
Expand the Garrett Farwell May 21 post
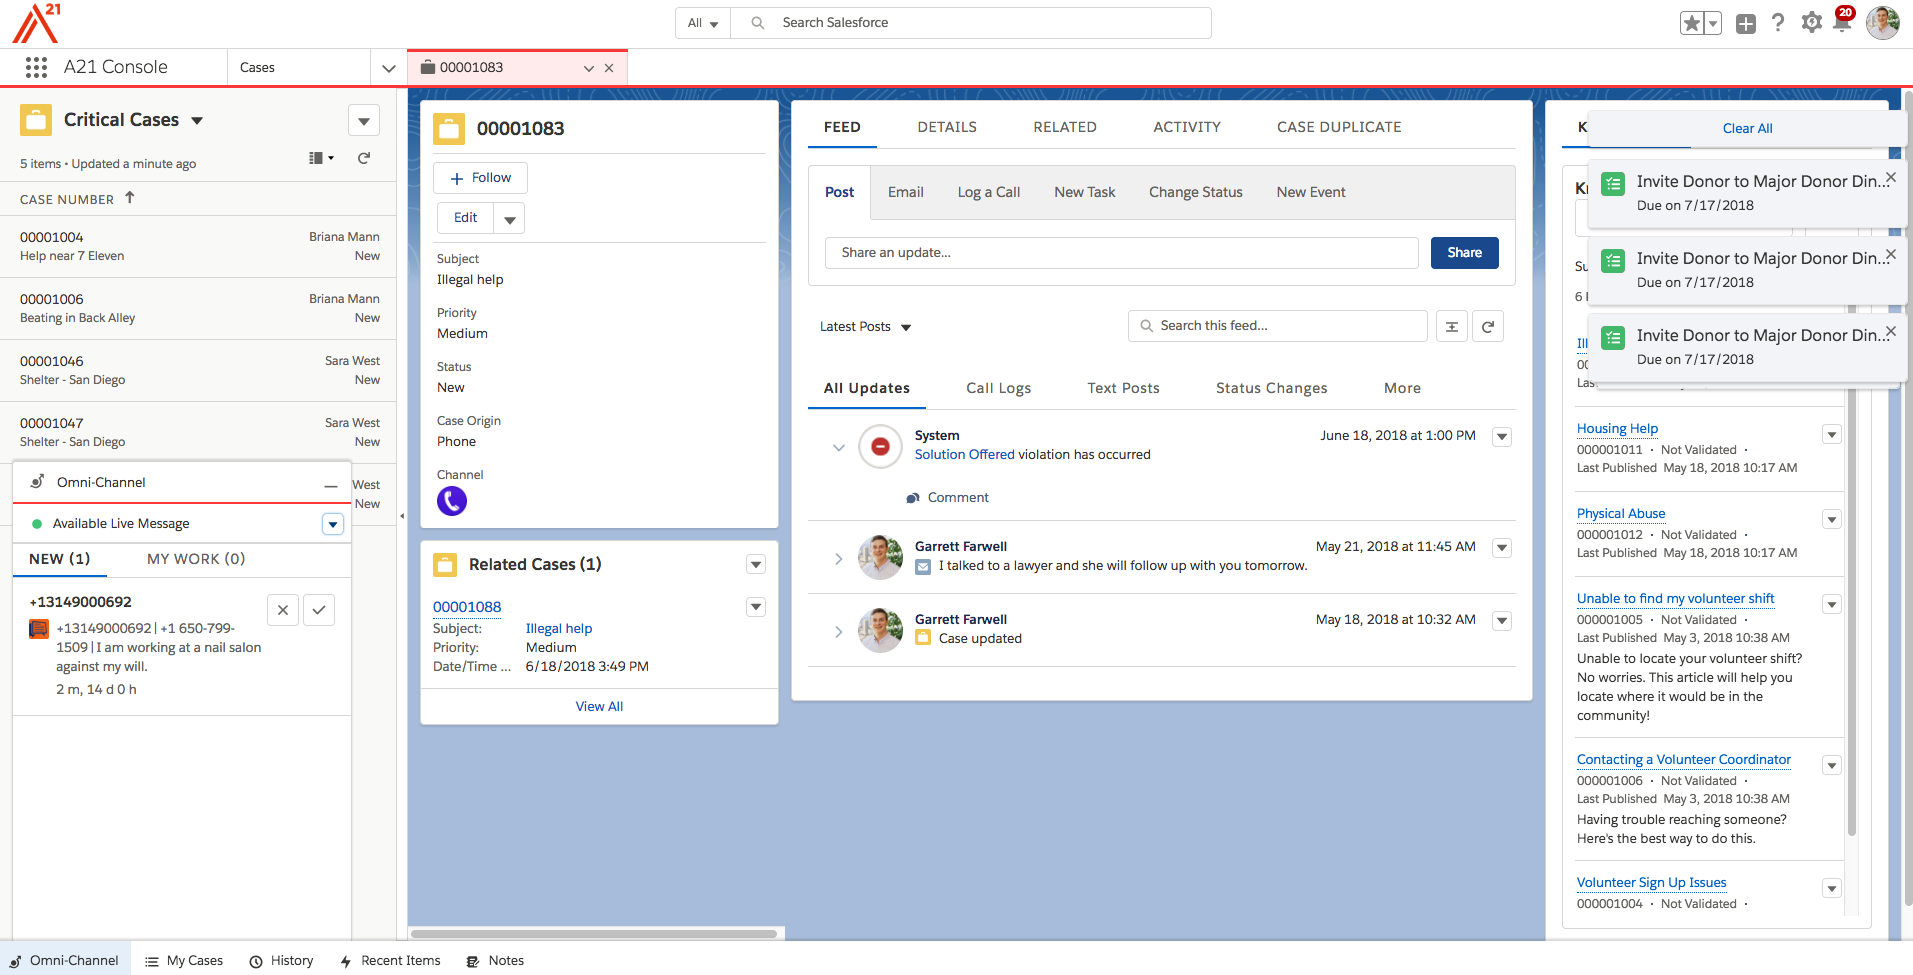838,559
